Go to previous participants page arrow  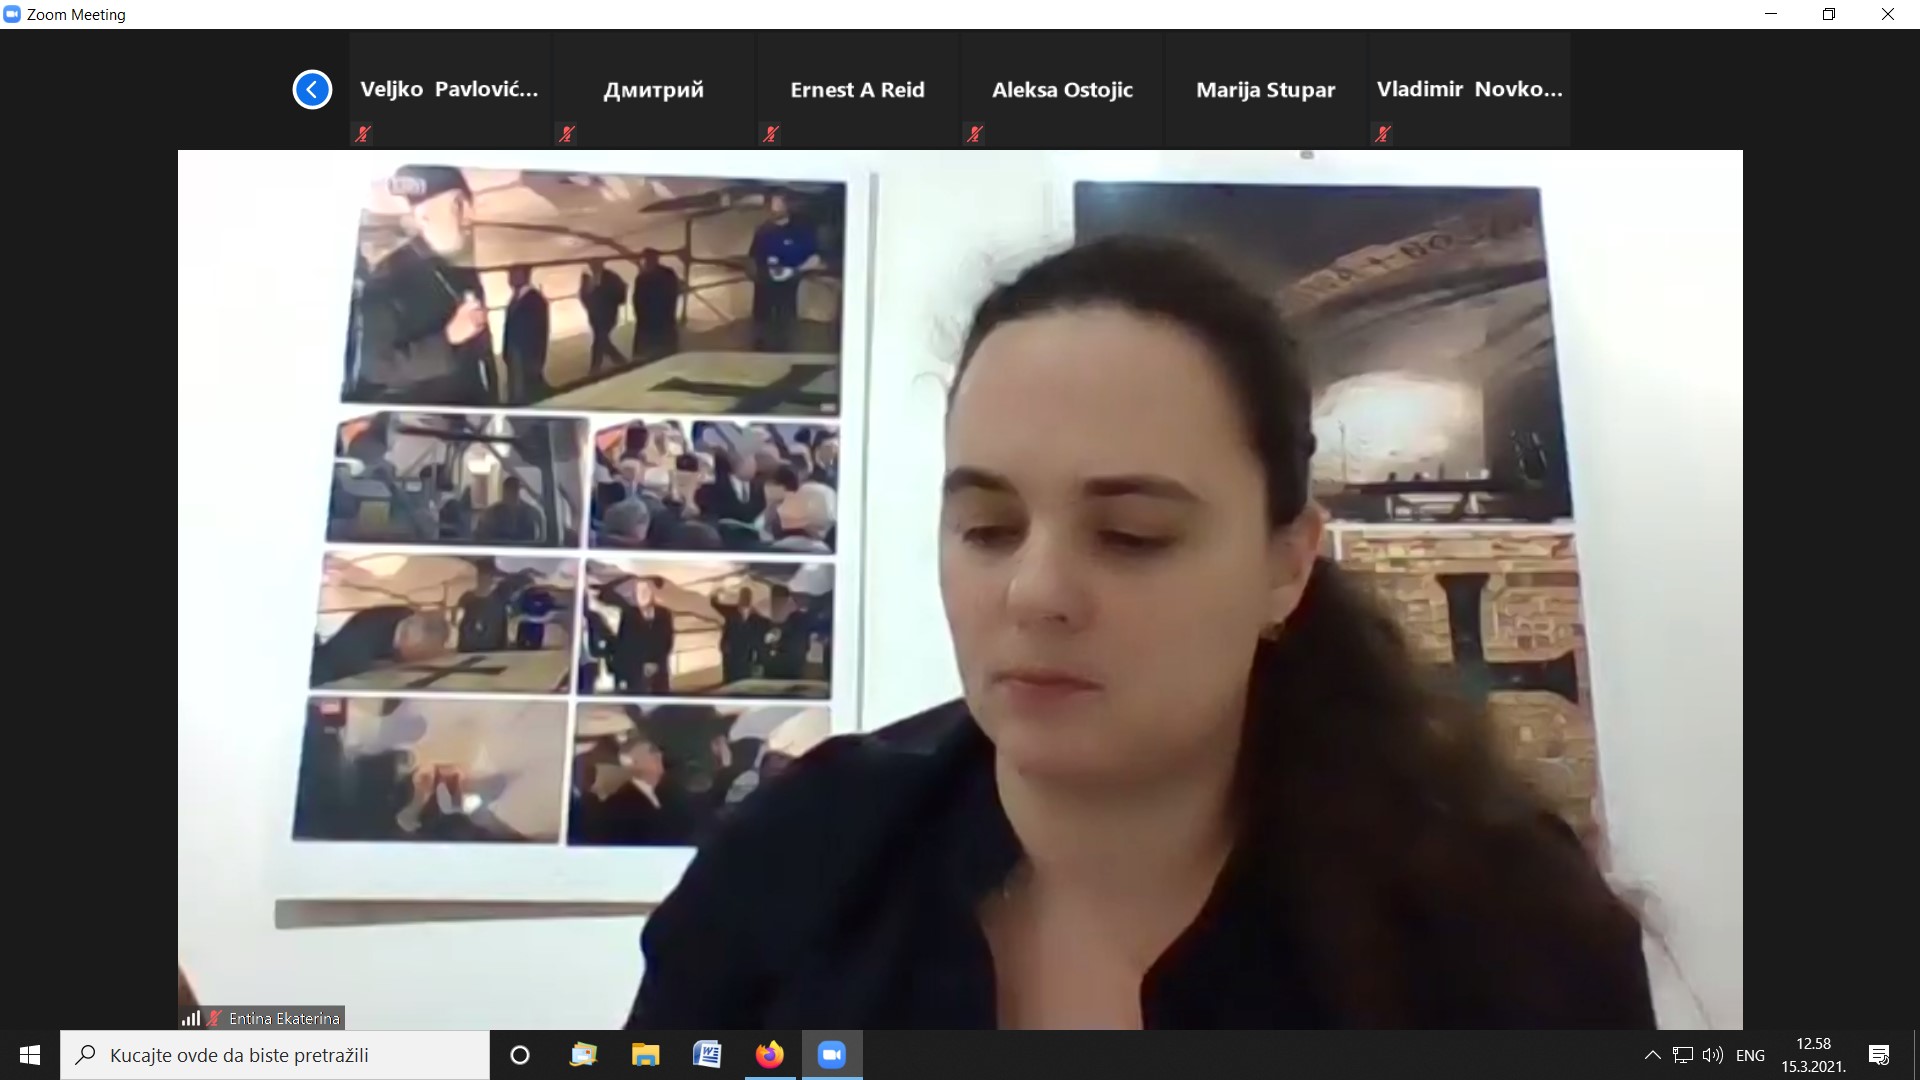coord(312,90)
